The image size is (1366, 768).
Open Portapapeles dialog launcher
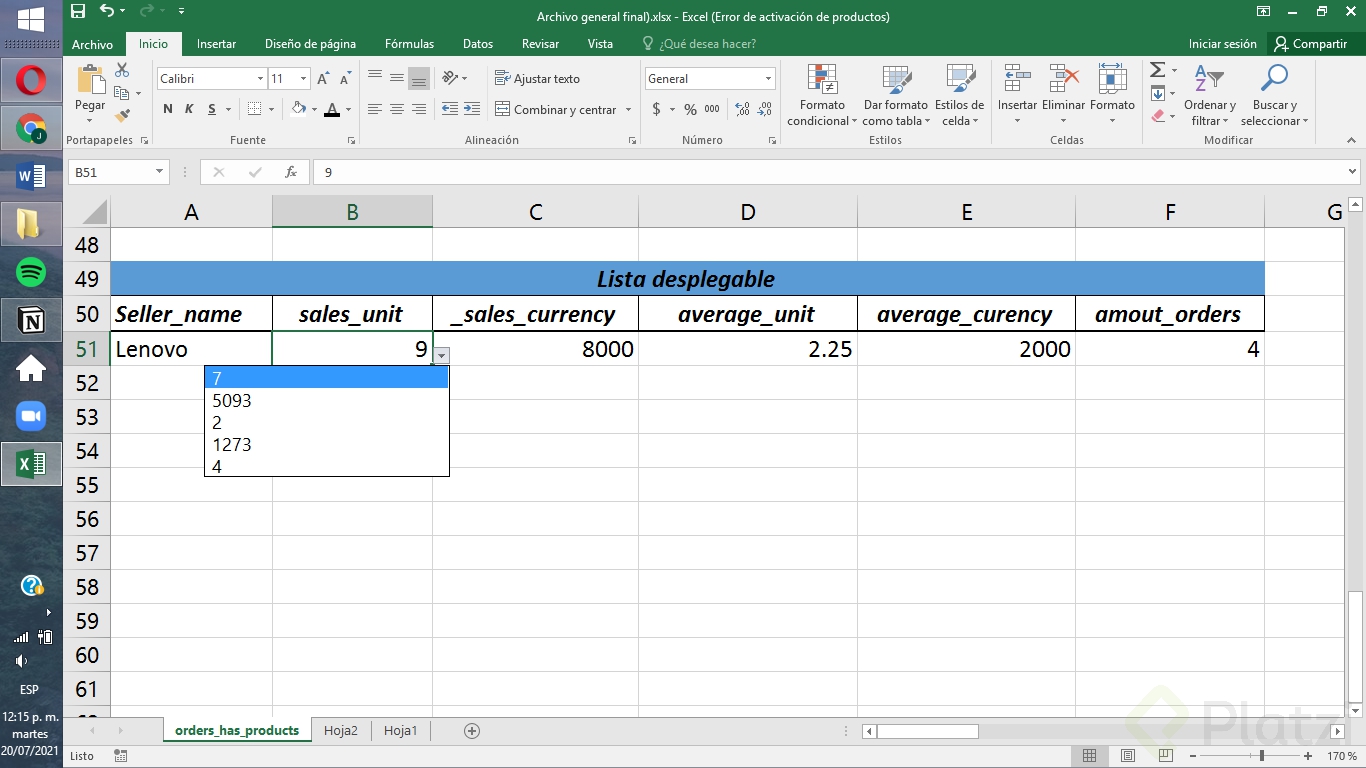pos(144,141)
